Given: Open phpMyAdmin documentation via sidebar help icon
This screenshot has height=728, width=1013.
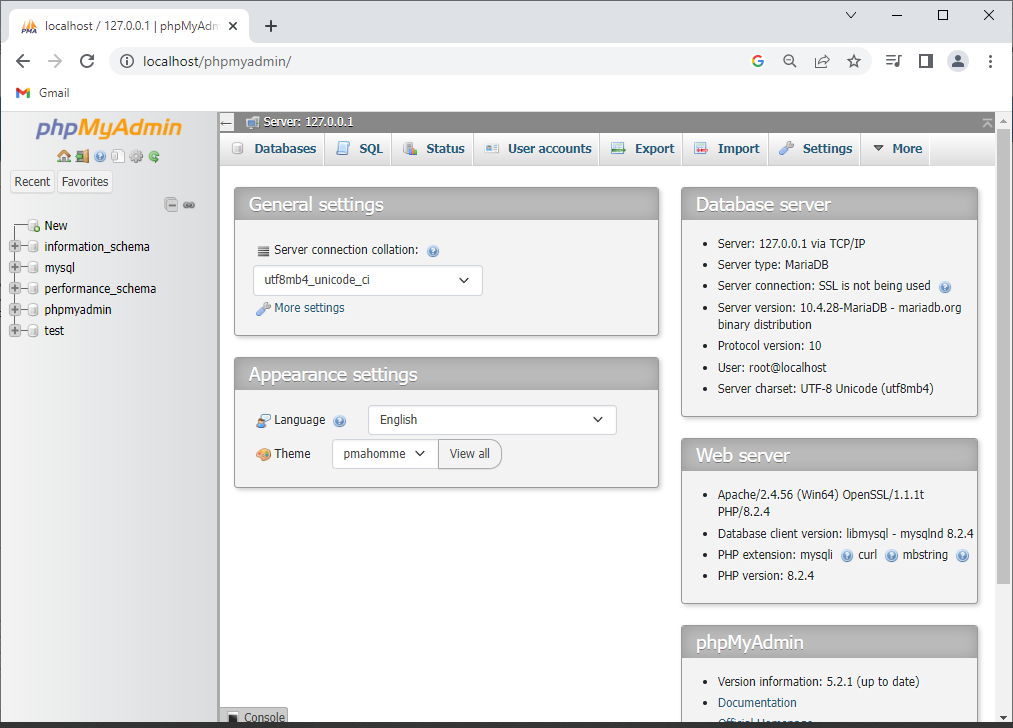Looking at the screenshot, I should [x=100, y=156].
